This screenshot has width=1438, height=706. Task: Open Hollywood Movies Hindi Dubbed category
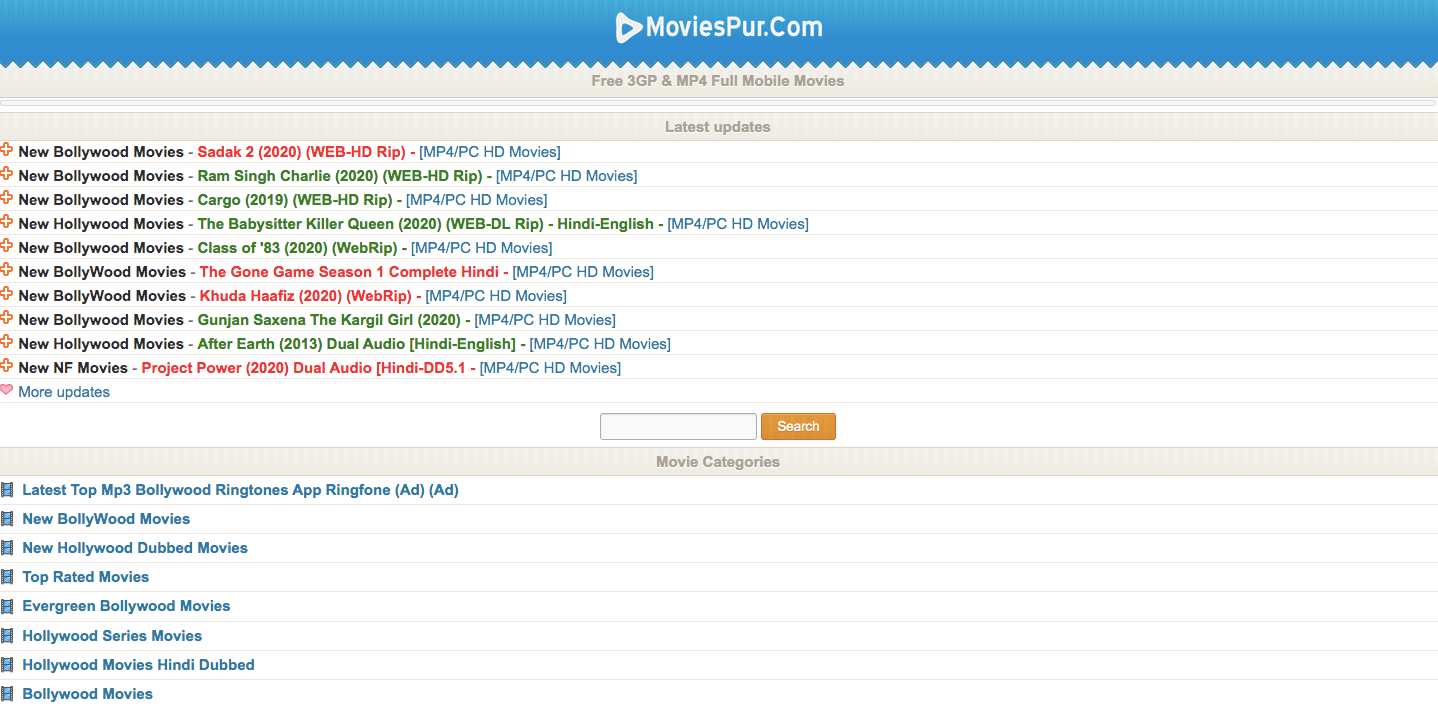138,665
